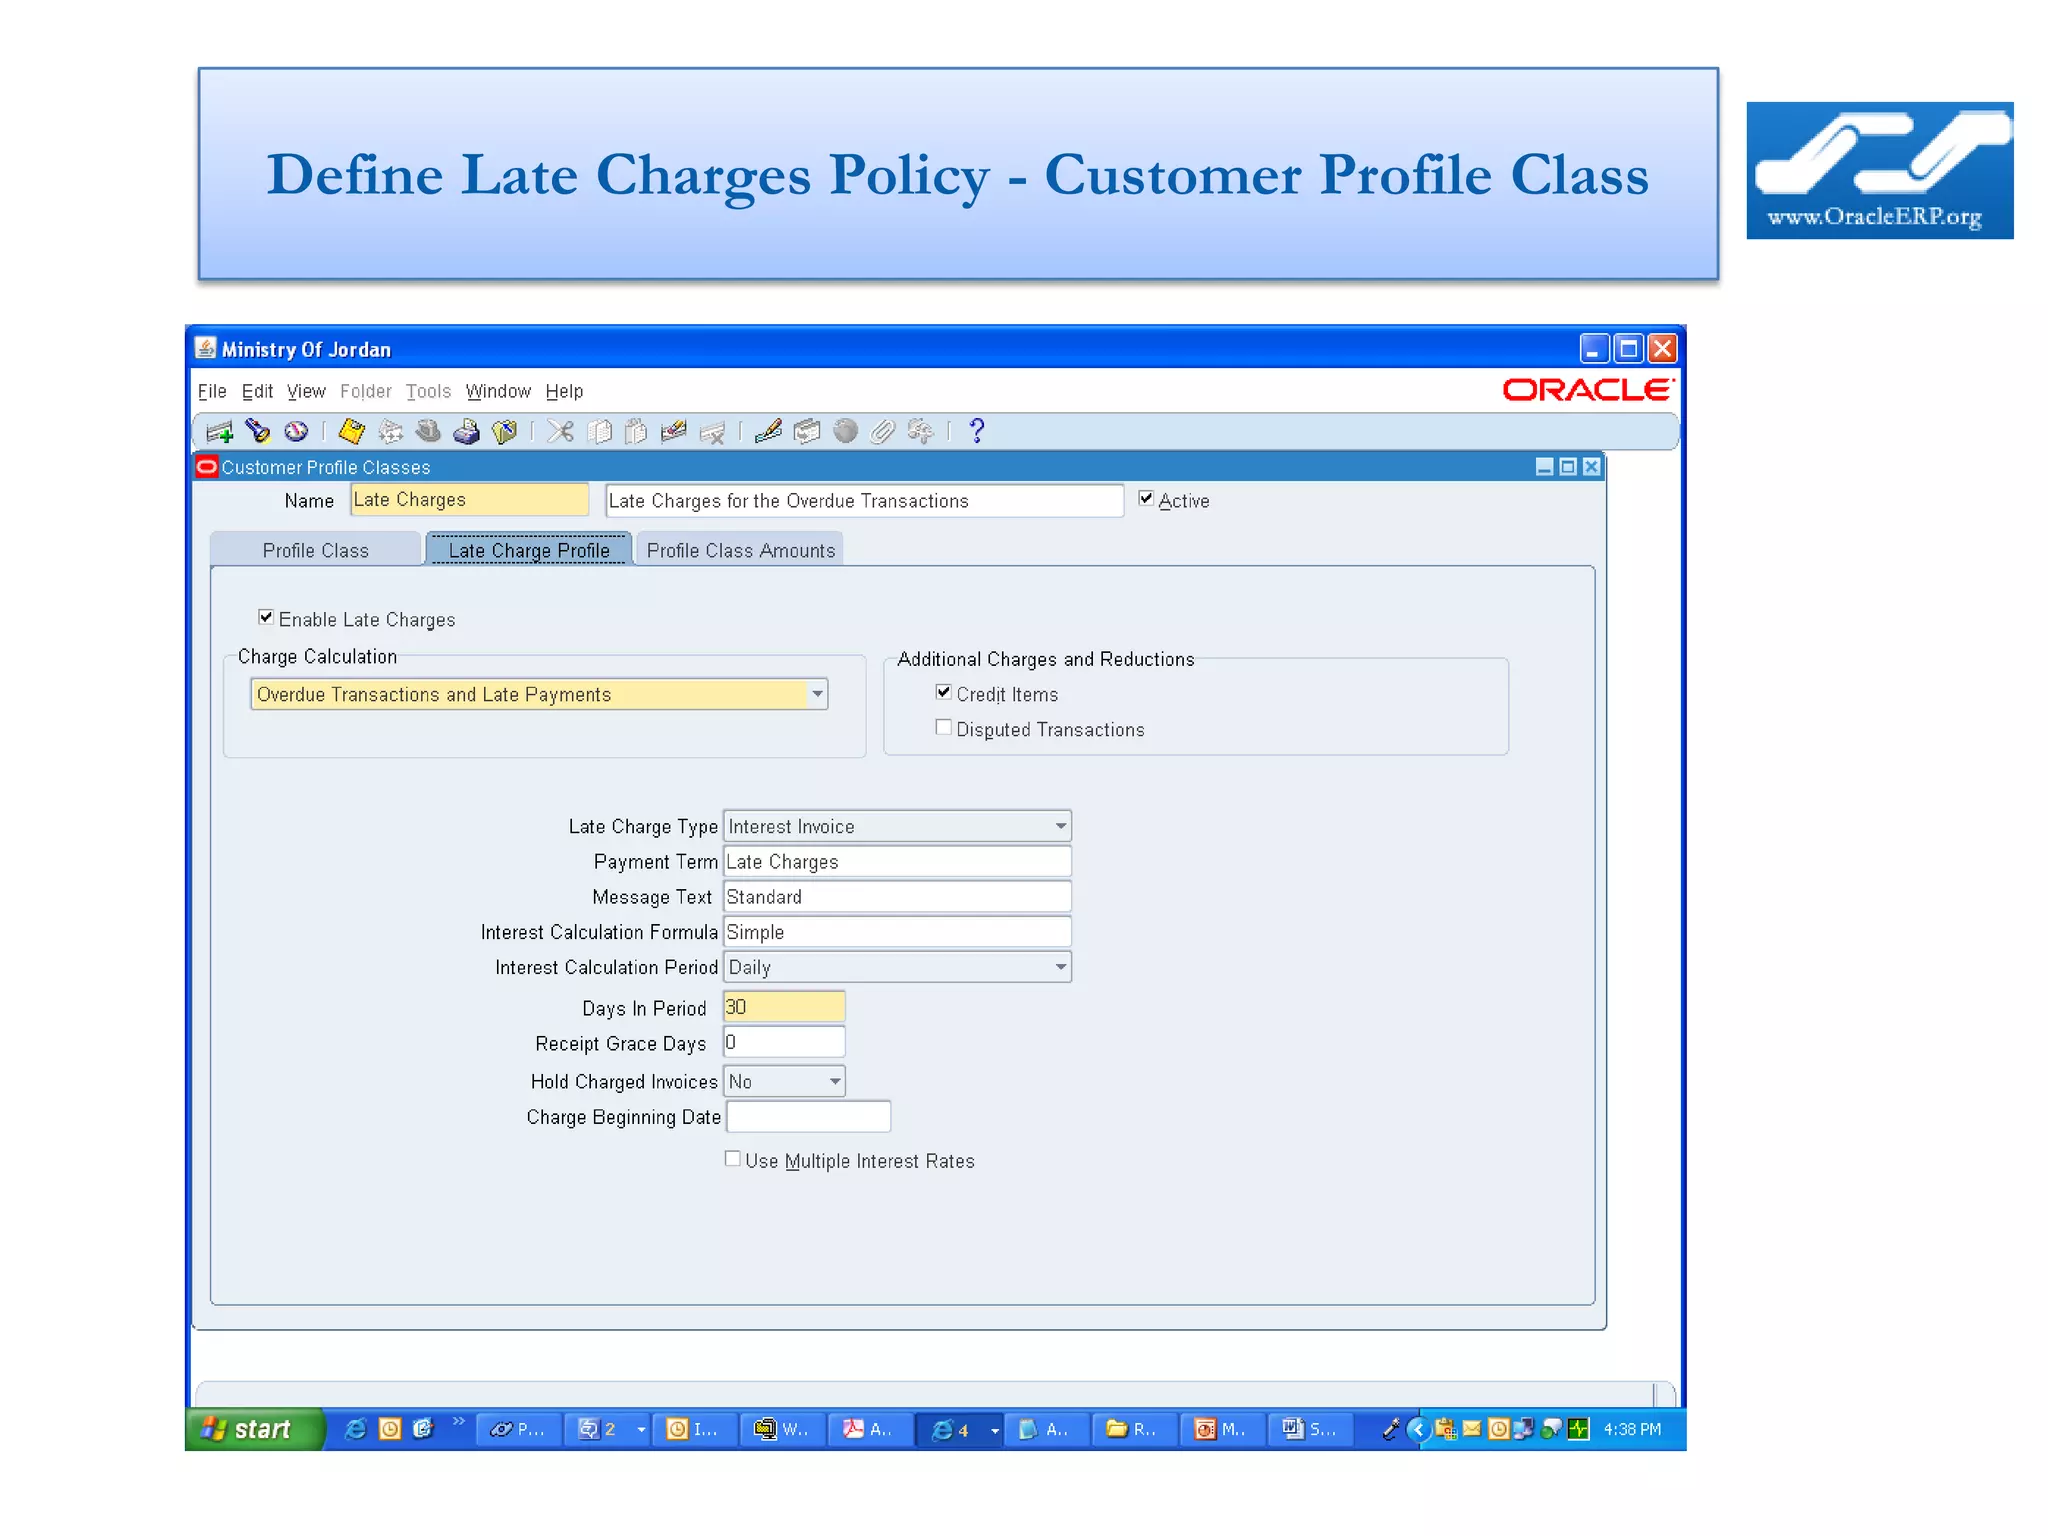Click the Attachments paperclip icon
The image size is (2048, 1536).
tap(882, 431)
